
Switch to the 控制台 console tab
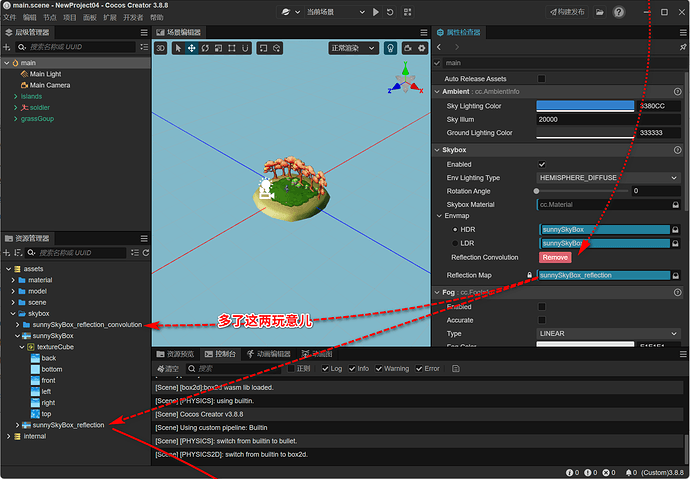click(220, 354)
